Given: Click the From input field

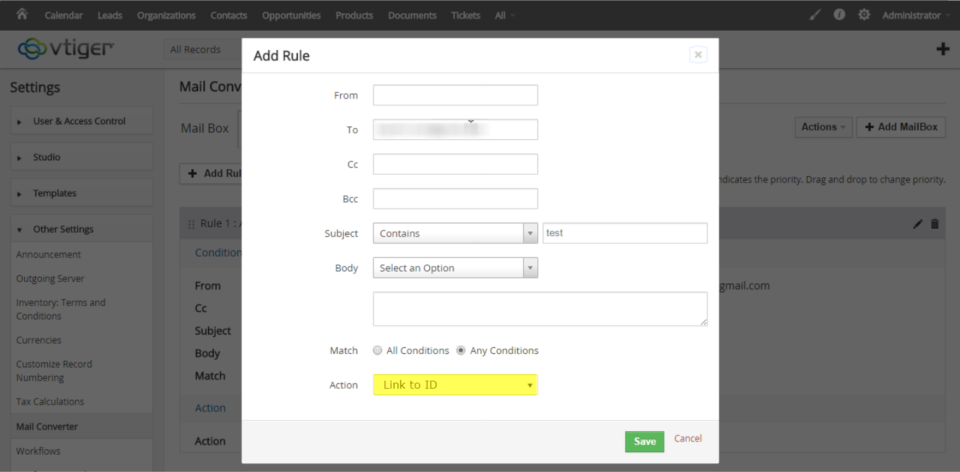Looking at the screenshot, I should click(455, 95).
